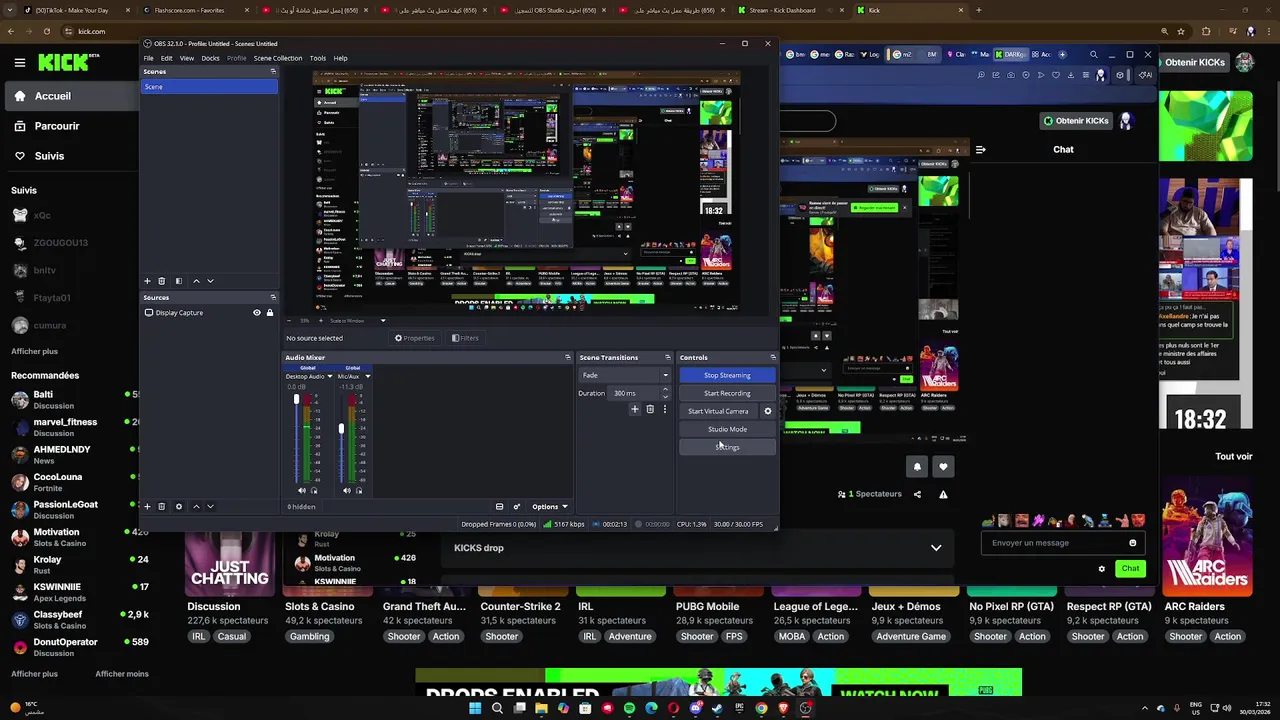Click the heart follow icon on the stream page
Image resolution: width=1280 pixels, height=720 pixels.
[x=943, y=467]
